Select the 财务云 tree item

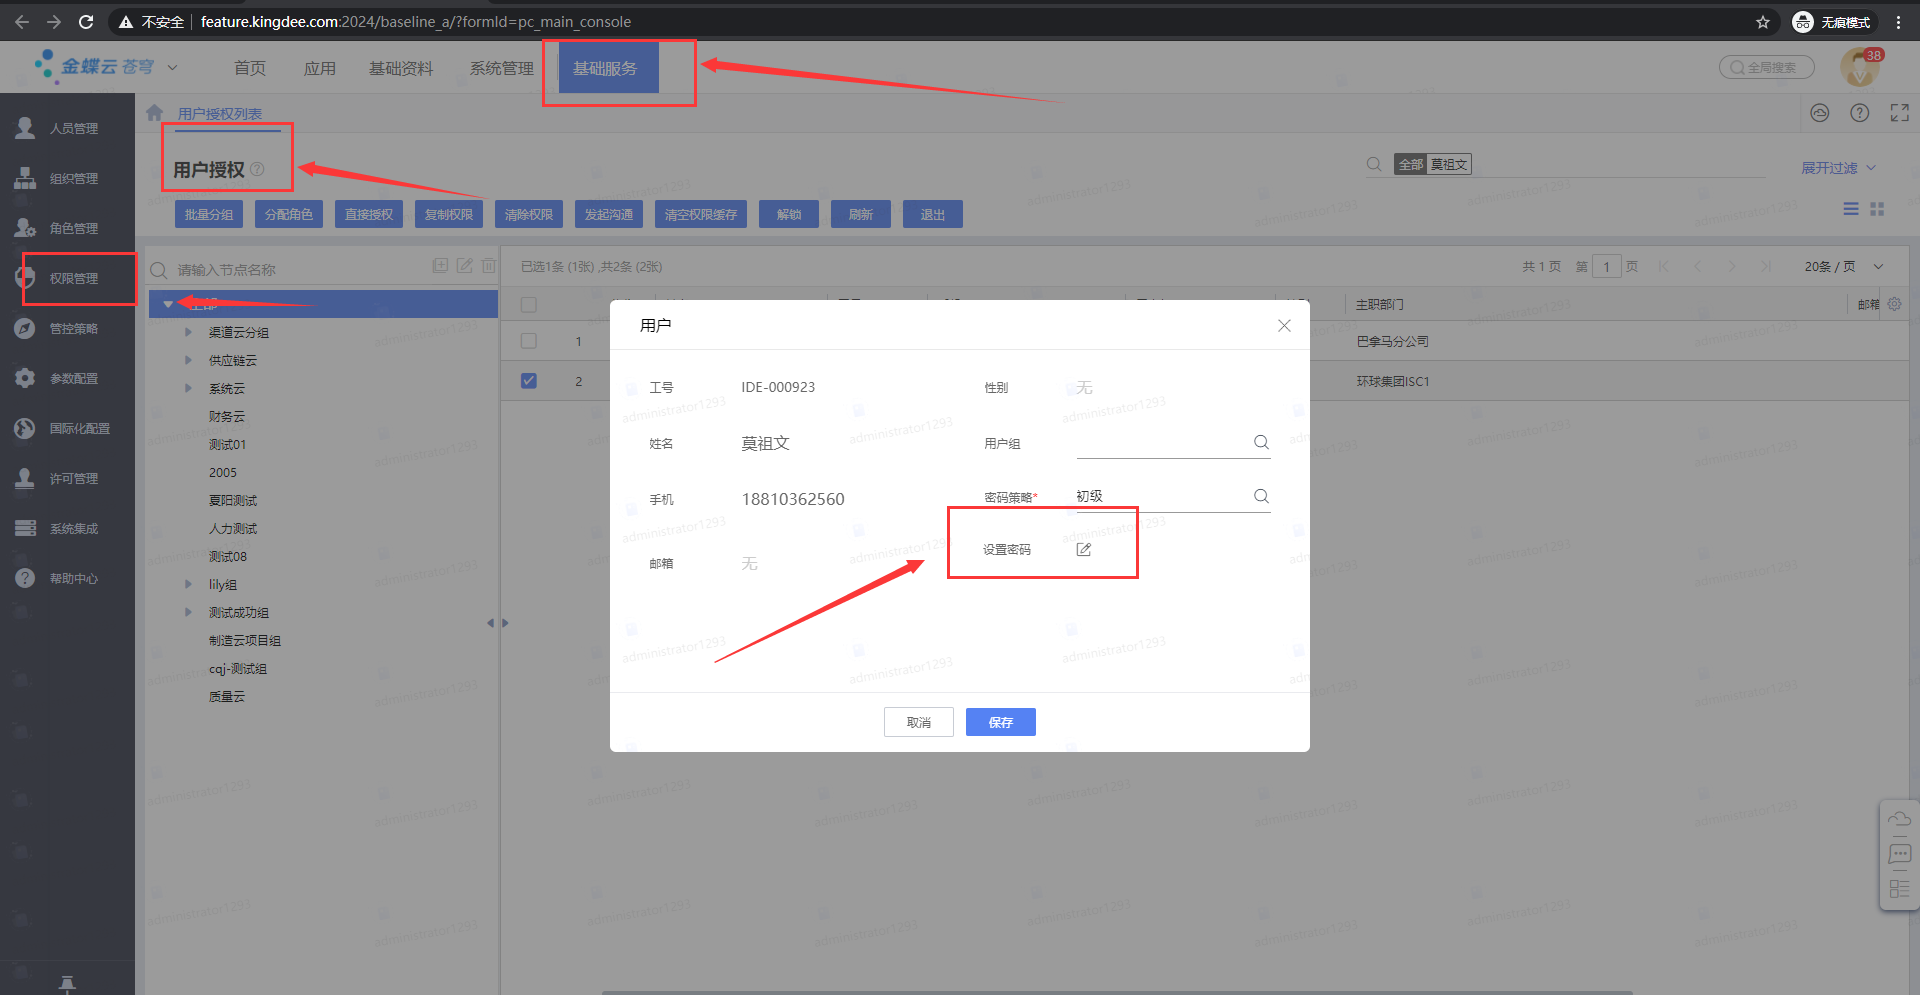(227, 416)
